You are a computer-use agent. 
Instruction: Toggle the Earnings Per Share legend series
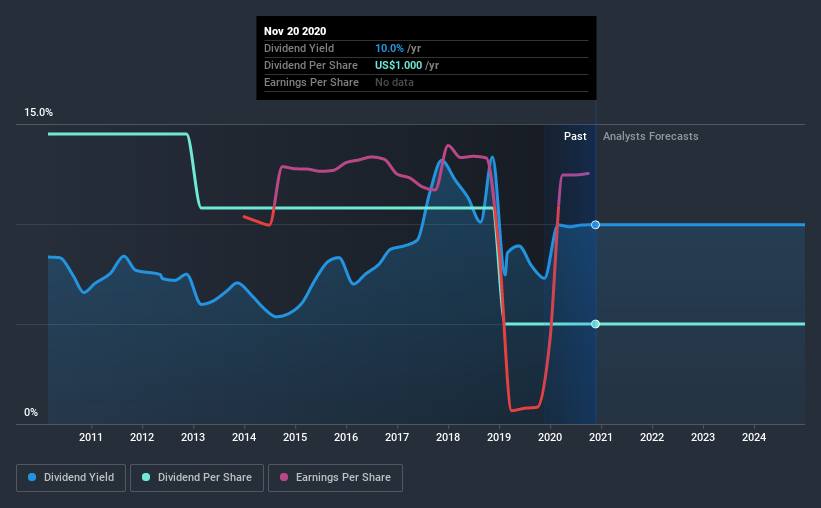(335, 478)
